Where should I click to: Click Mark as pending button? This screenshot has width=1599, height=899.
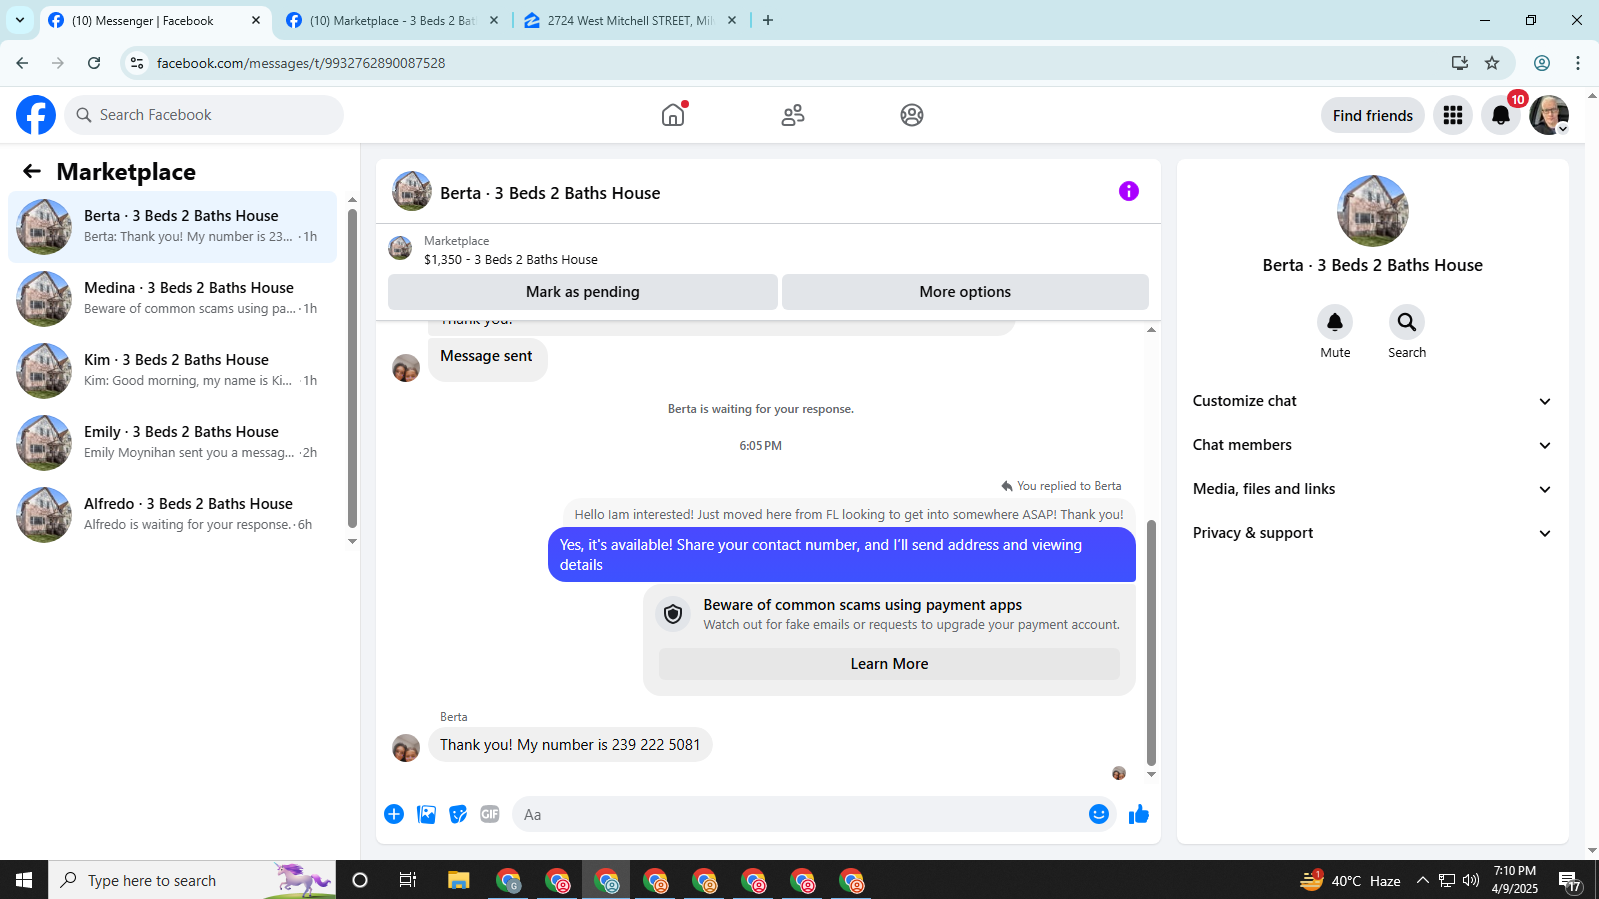point(583,292)
